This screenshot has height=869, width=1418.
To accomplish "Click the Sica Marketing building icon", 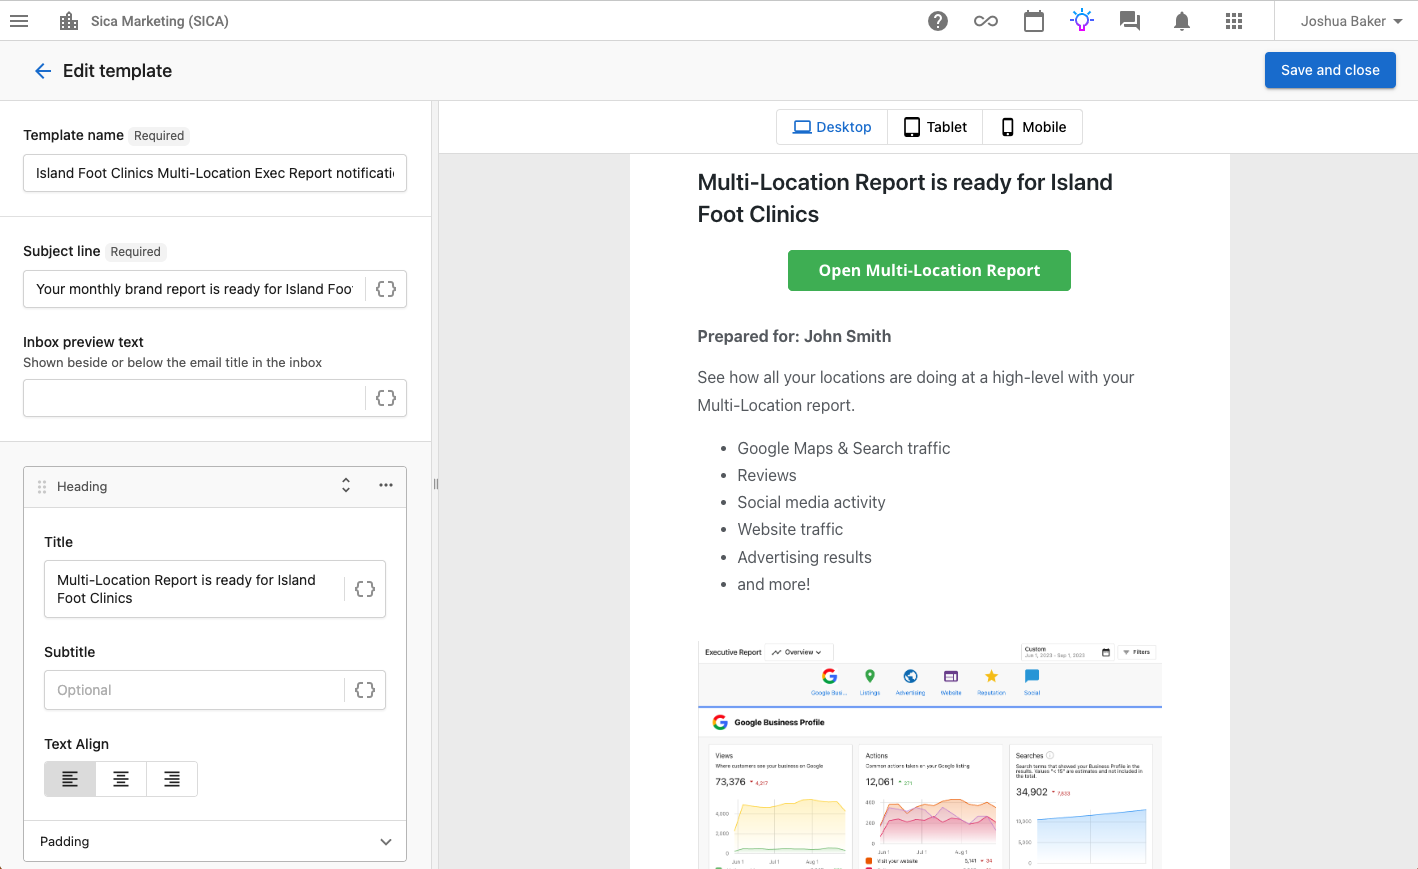I will [x=69, y=21].
